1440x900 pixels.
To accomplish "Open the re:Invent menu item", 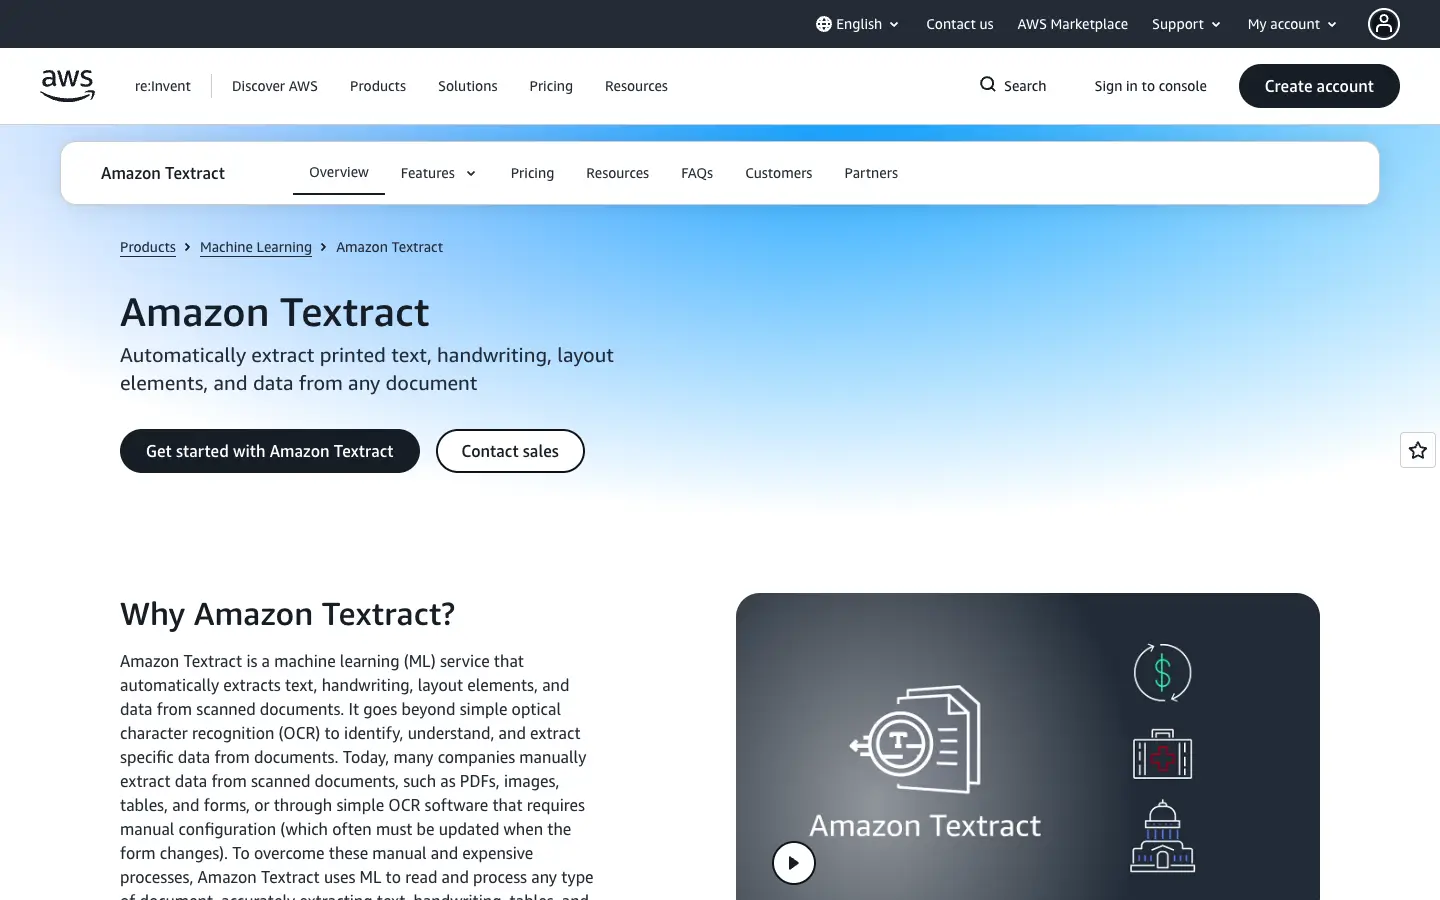I will point(163,86).
